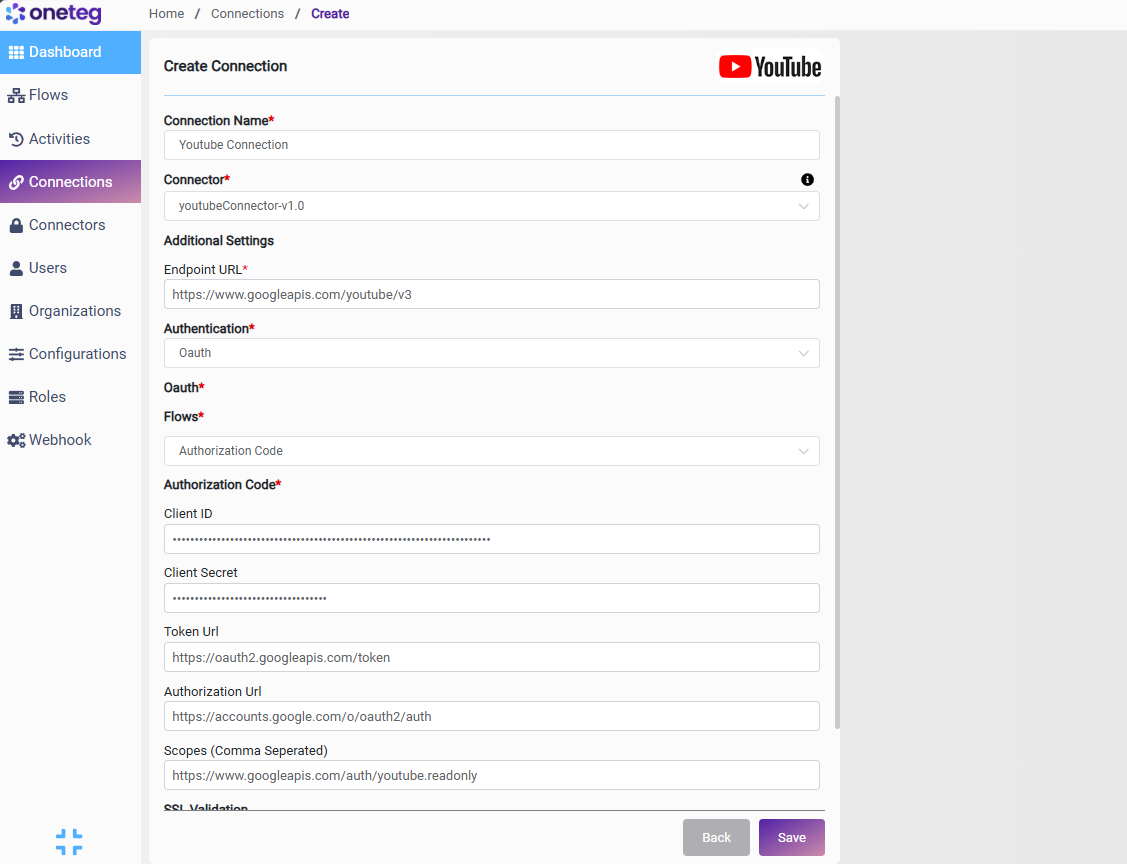Open the Webhook gears icon
Viewport: 1127px width, 864px height.
point(16,441)
